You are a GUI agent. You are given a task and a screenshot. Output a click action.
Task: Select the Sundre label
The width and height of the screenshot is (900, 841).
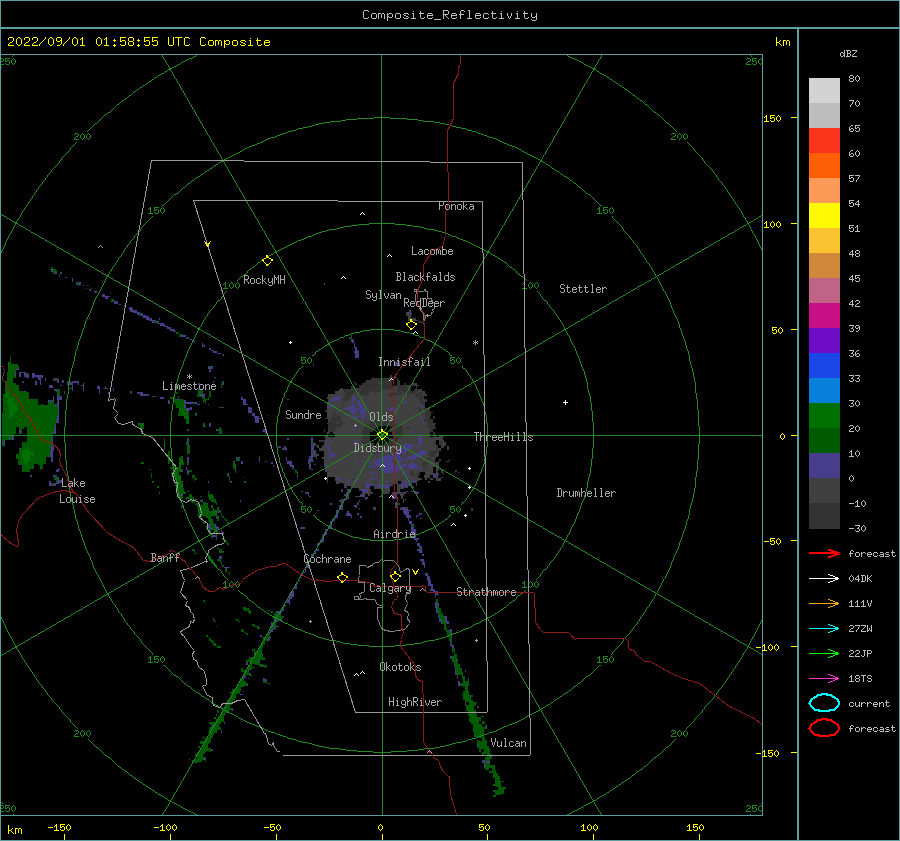click(303, 414)
